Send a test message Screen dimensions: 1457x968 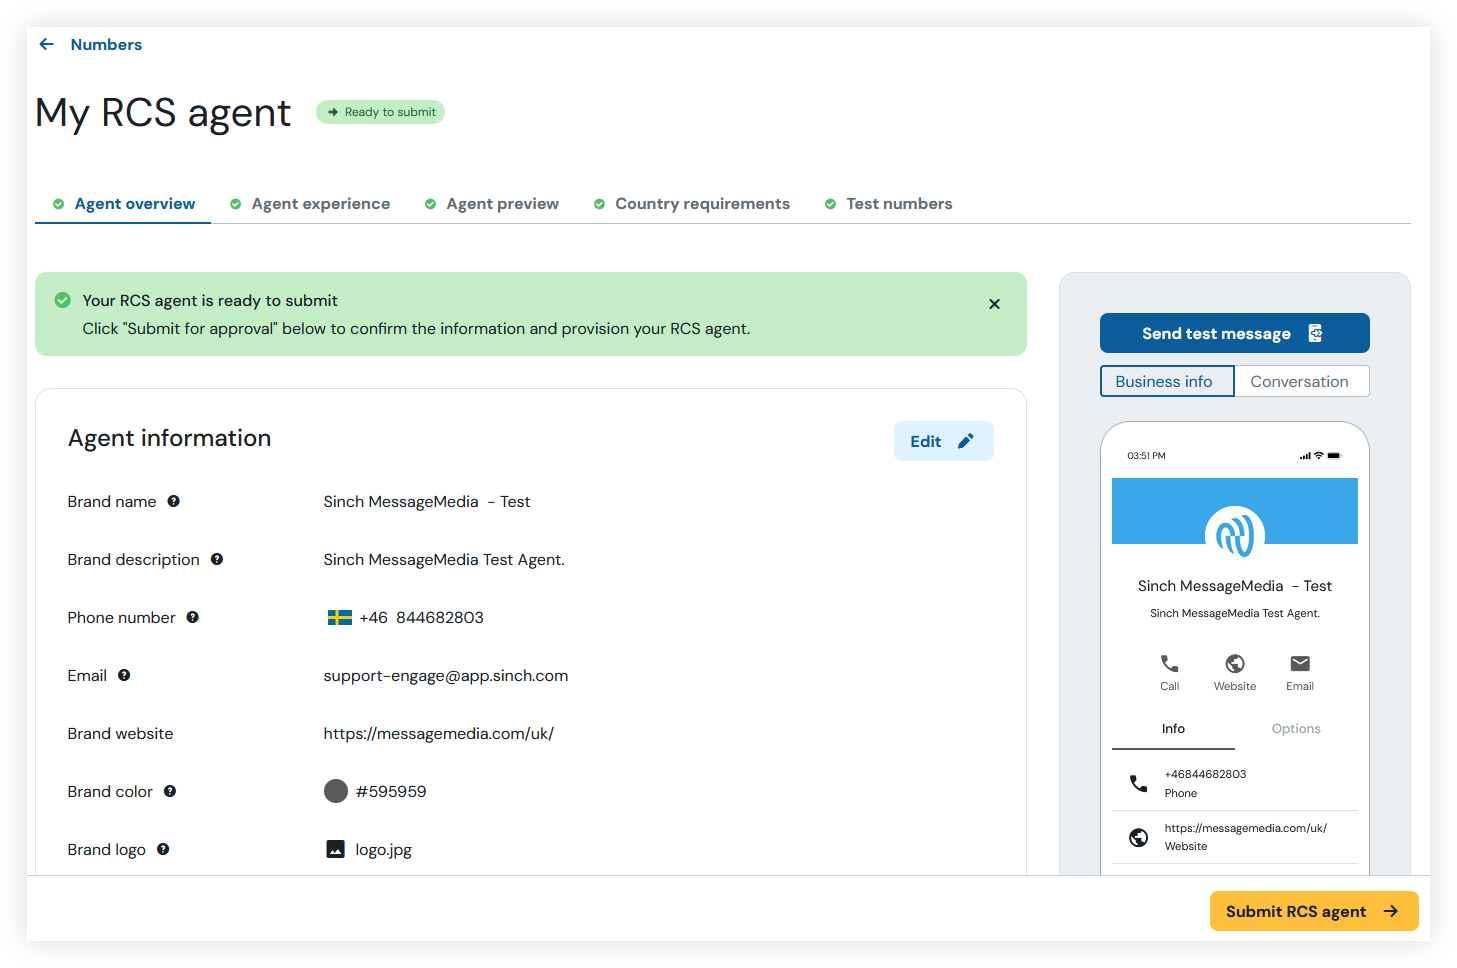1235,333
